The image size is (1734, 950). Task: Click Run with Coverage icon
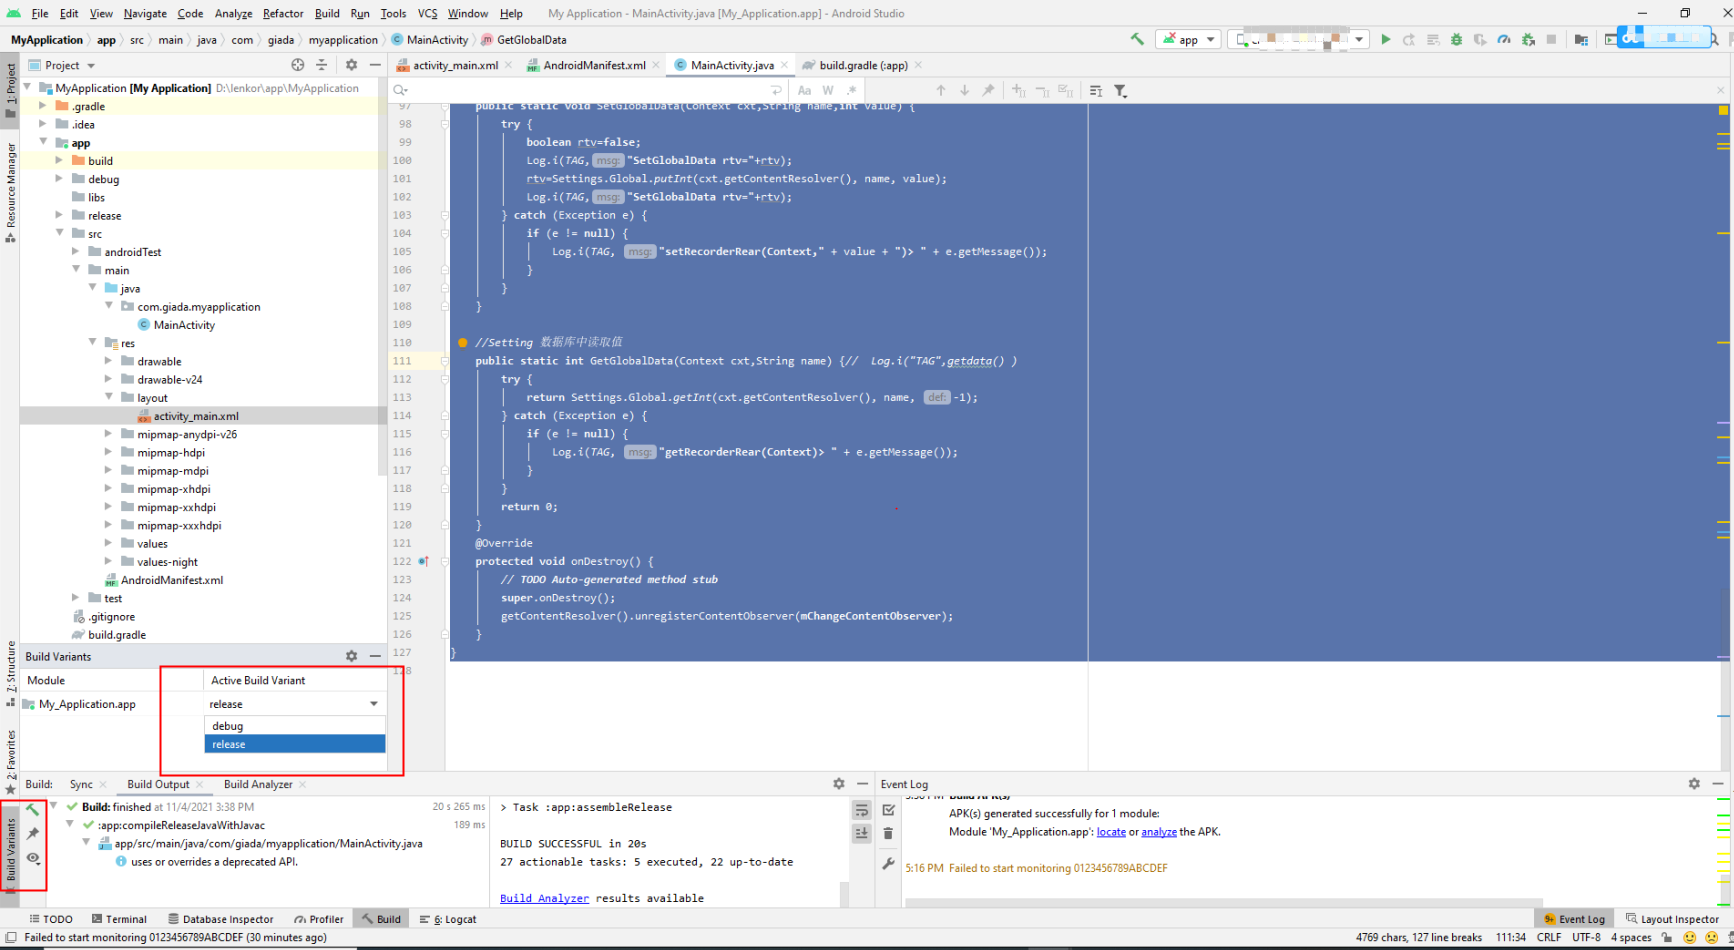point(1480,40)
